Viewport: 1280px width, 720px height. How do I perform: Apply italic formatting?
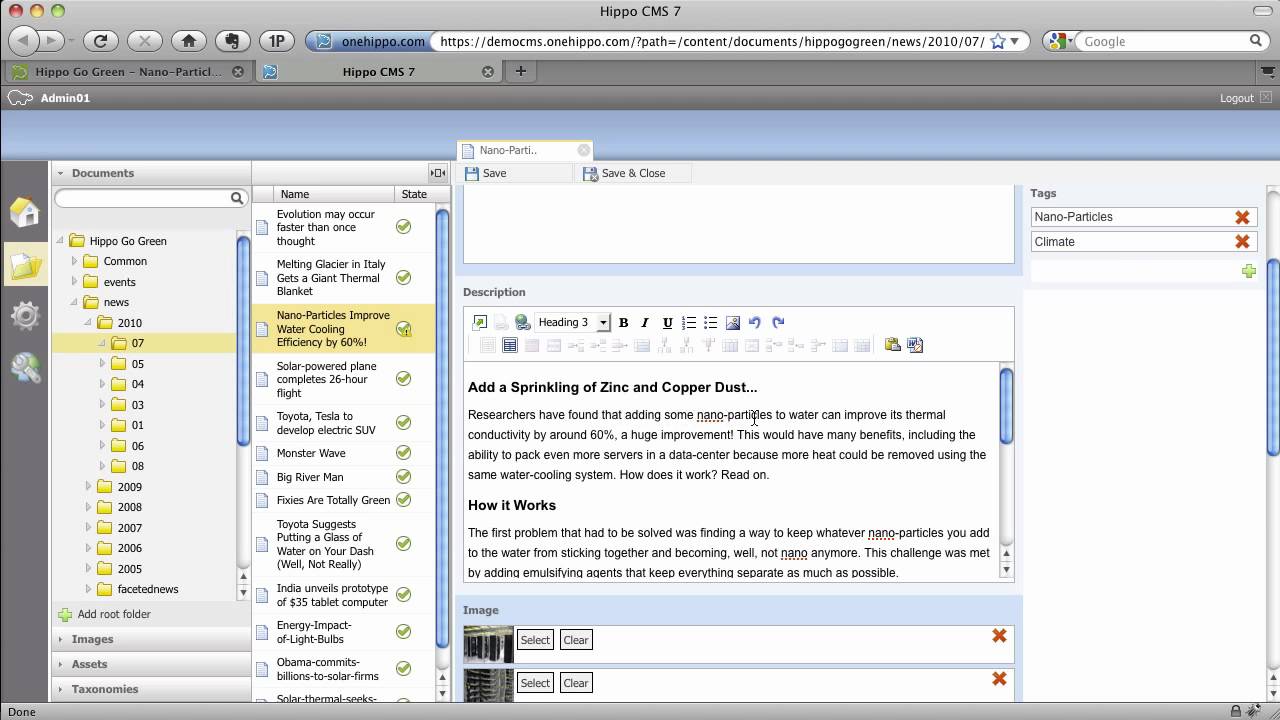coord(645,322)
